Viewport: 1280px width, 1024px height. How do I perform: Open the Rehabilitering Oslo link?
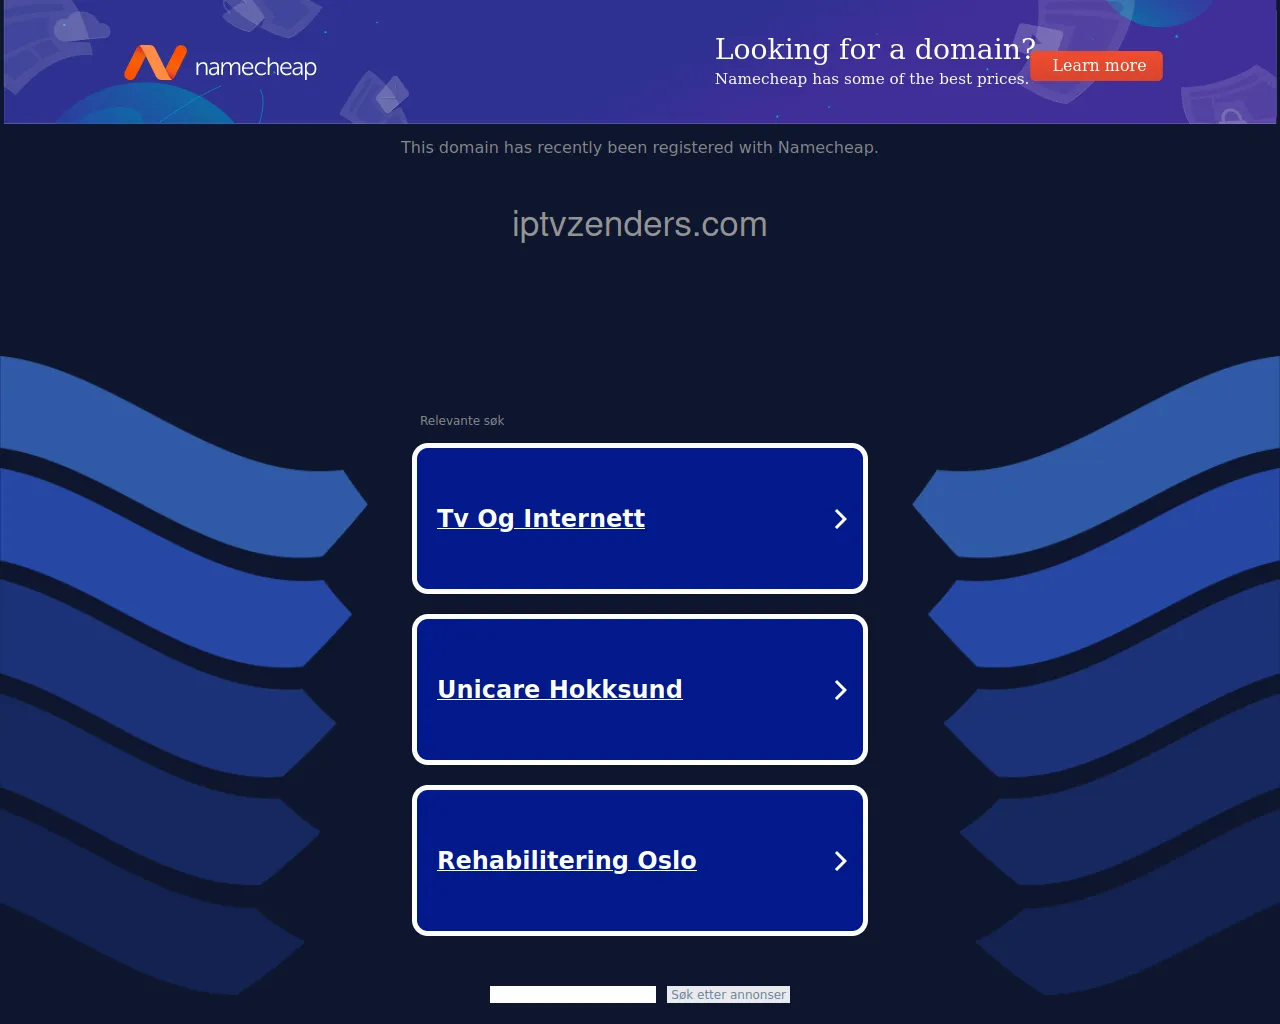[x=567, y=860]
